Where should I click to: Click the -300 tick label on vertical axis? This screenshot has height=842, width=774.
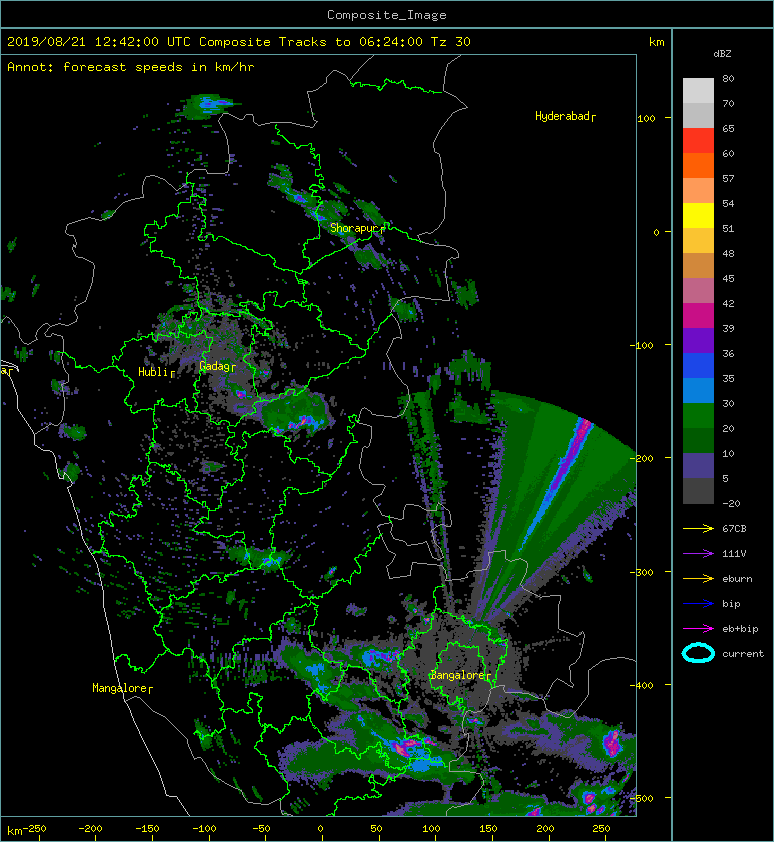click(643, 572)
